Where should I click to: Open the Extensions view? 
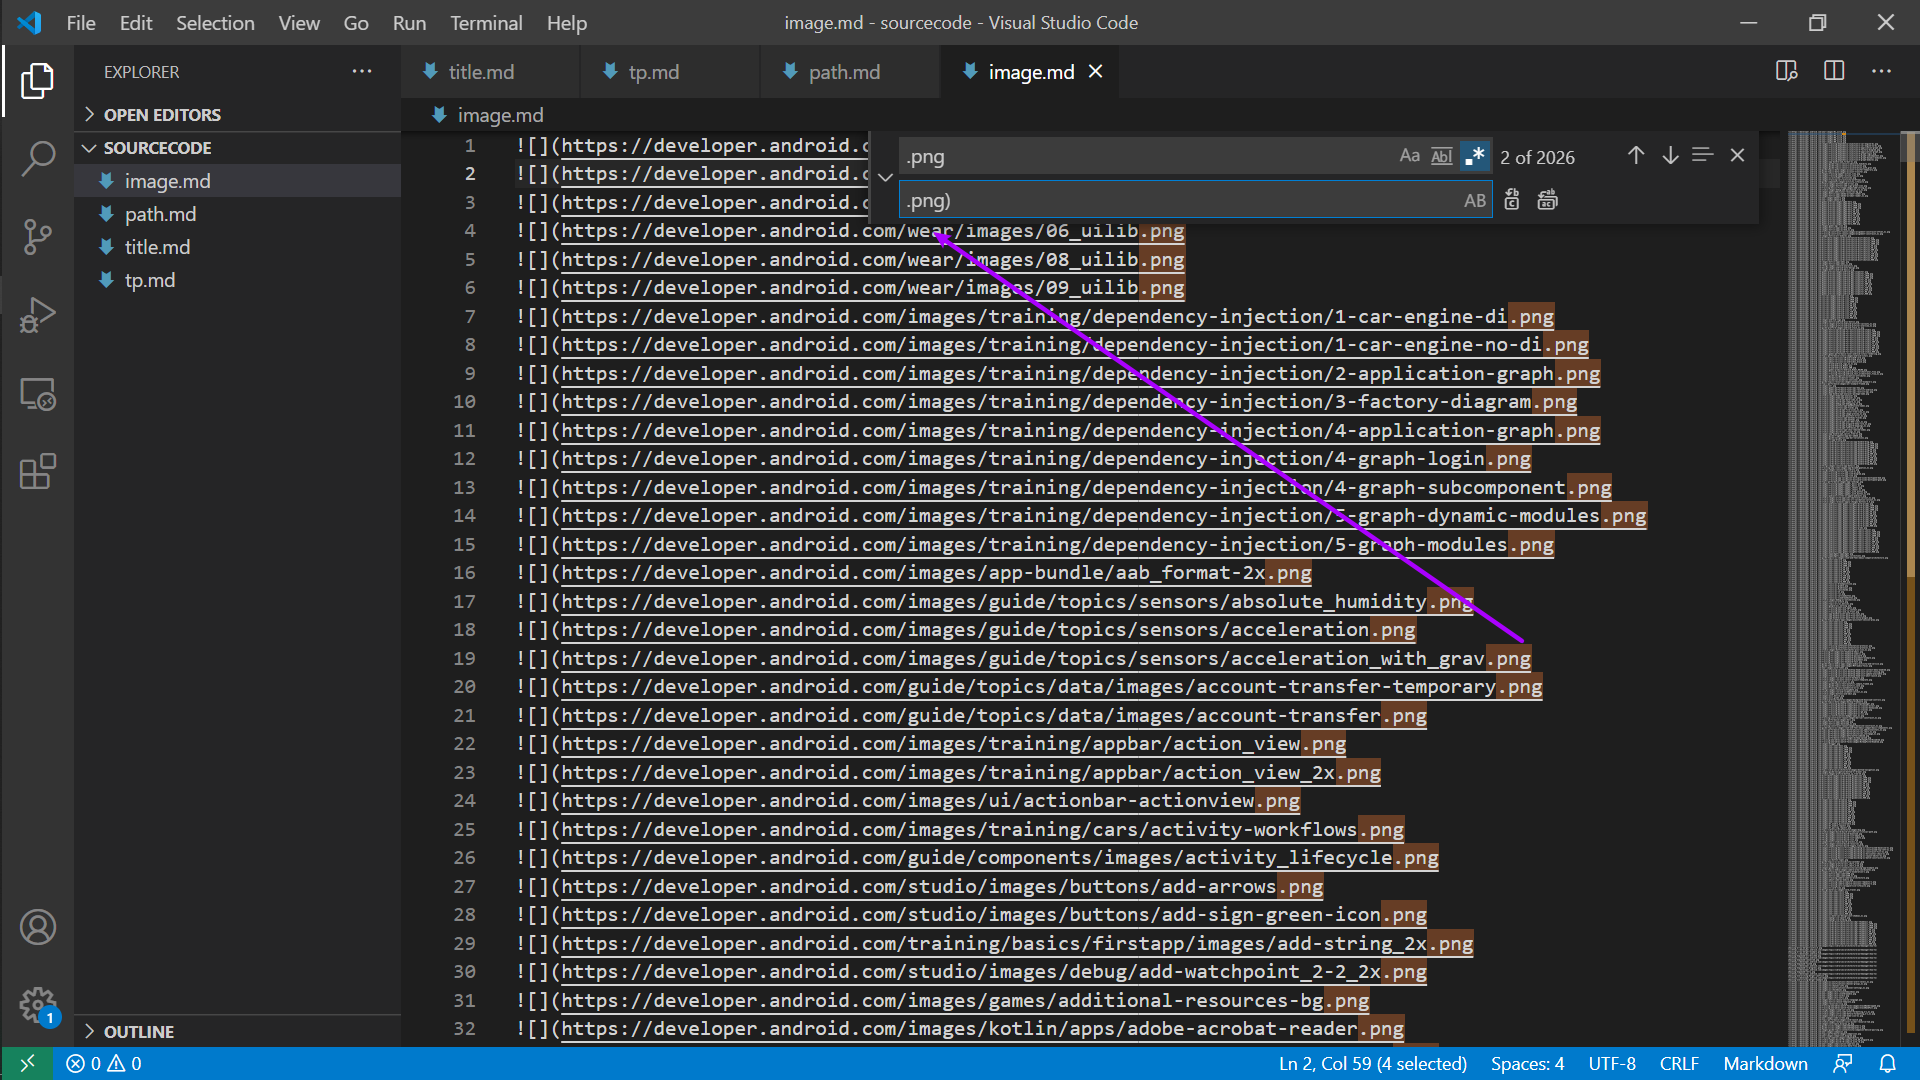[x=37, y=471]
